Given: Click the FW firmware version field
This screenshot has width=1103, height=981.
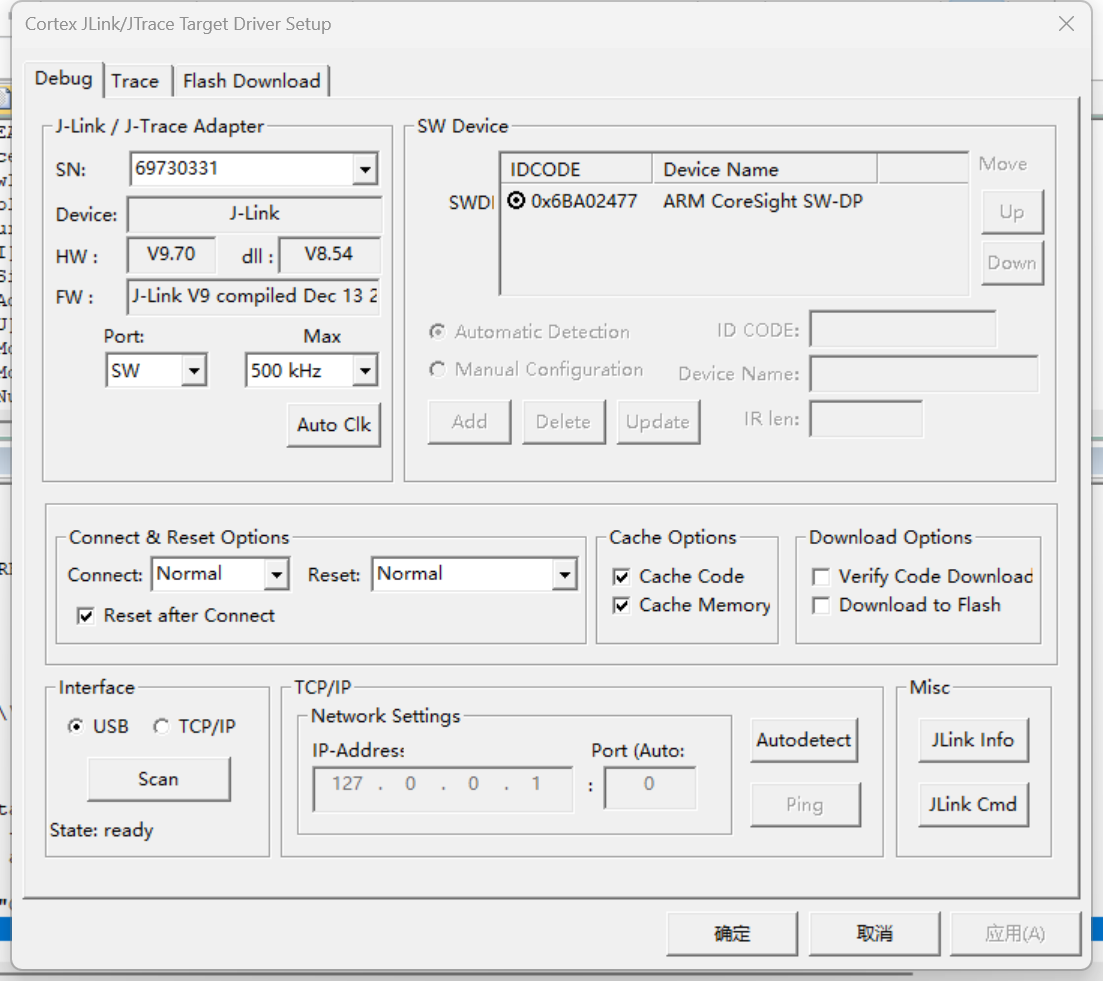Looking at the screenshot, I should pos(255,296).
